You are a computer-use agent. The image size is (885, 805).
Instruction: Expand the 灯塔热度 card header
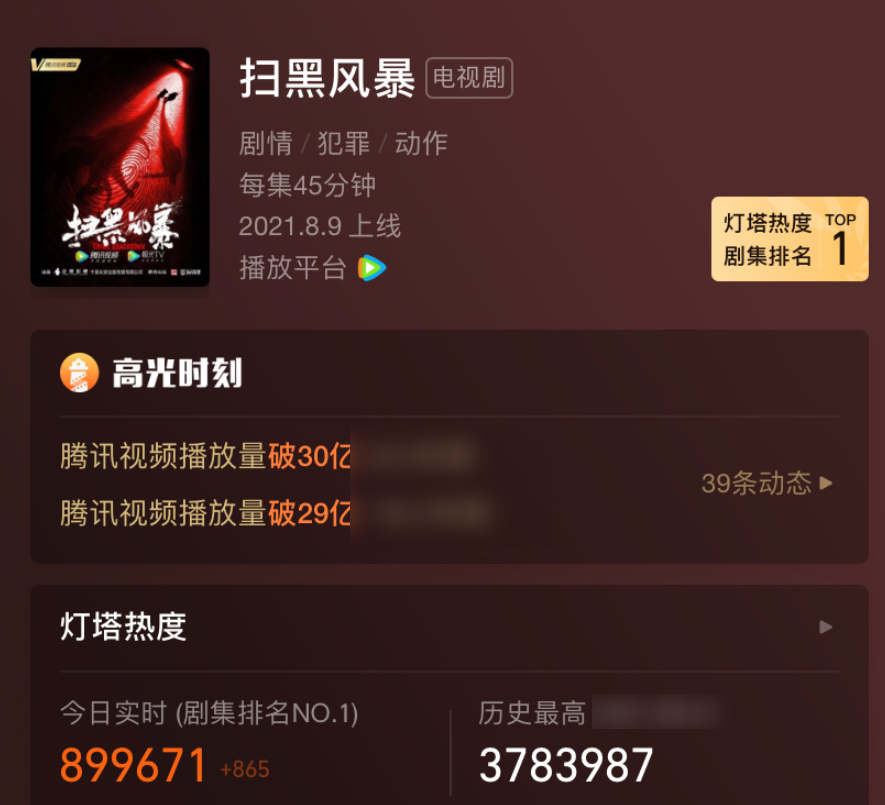[x=449, y=627]
